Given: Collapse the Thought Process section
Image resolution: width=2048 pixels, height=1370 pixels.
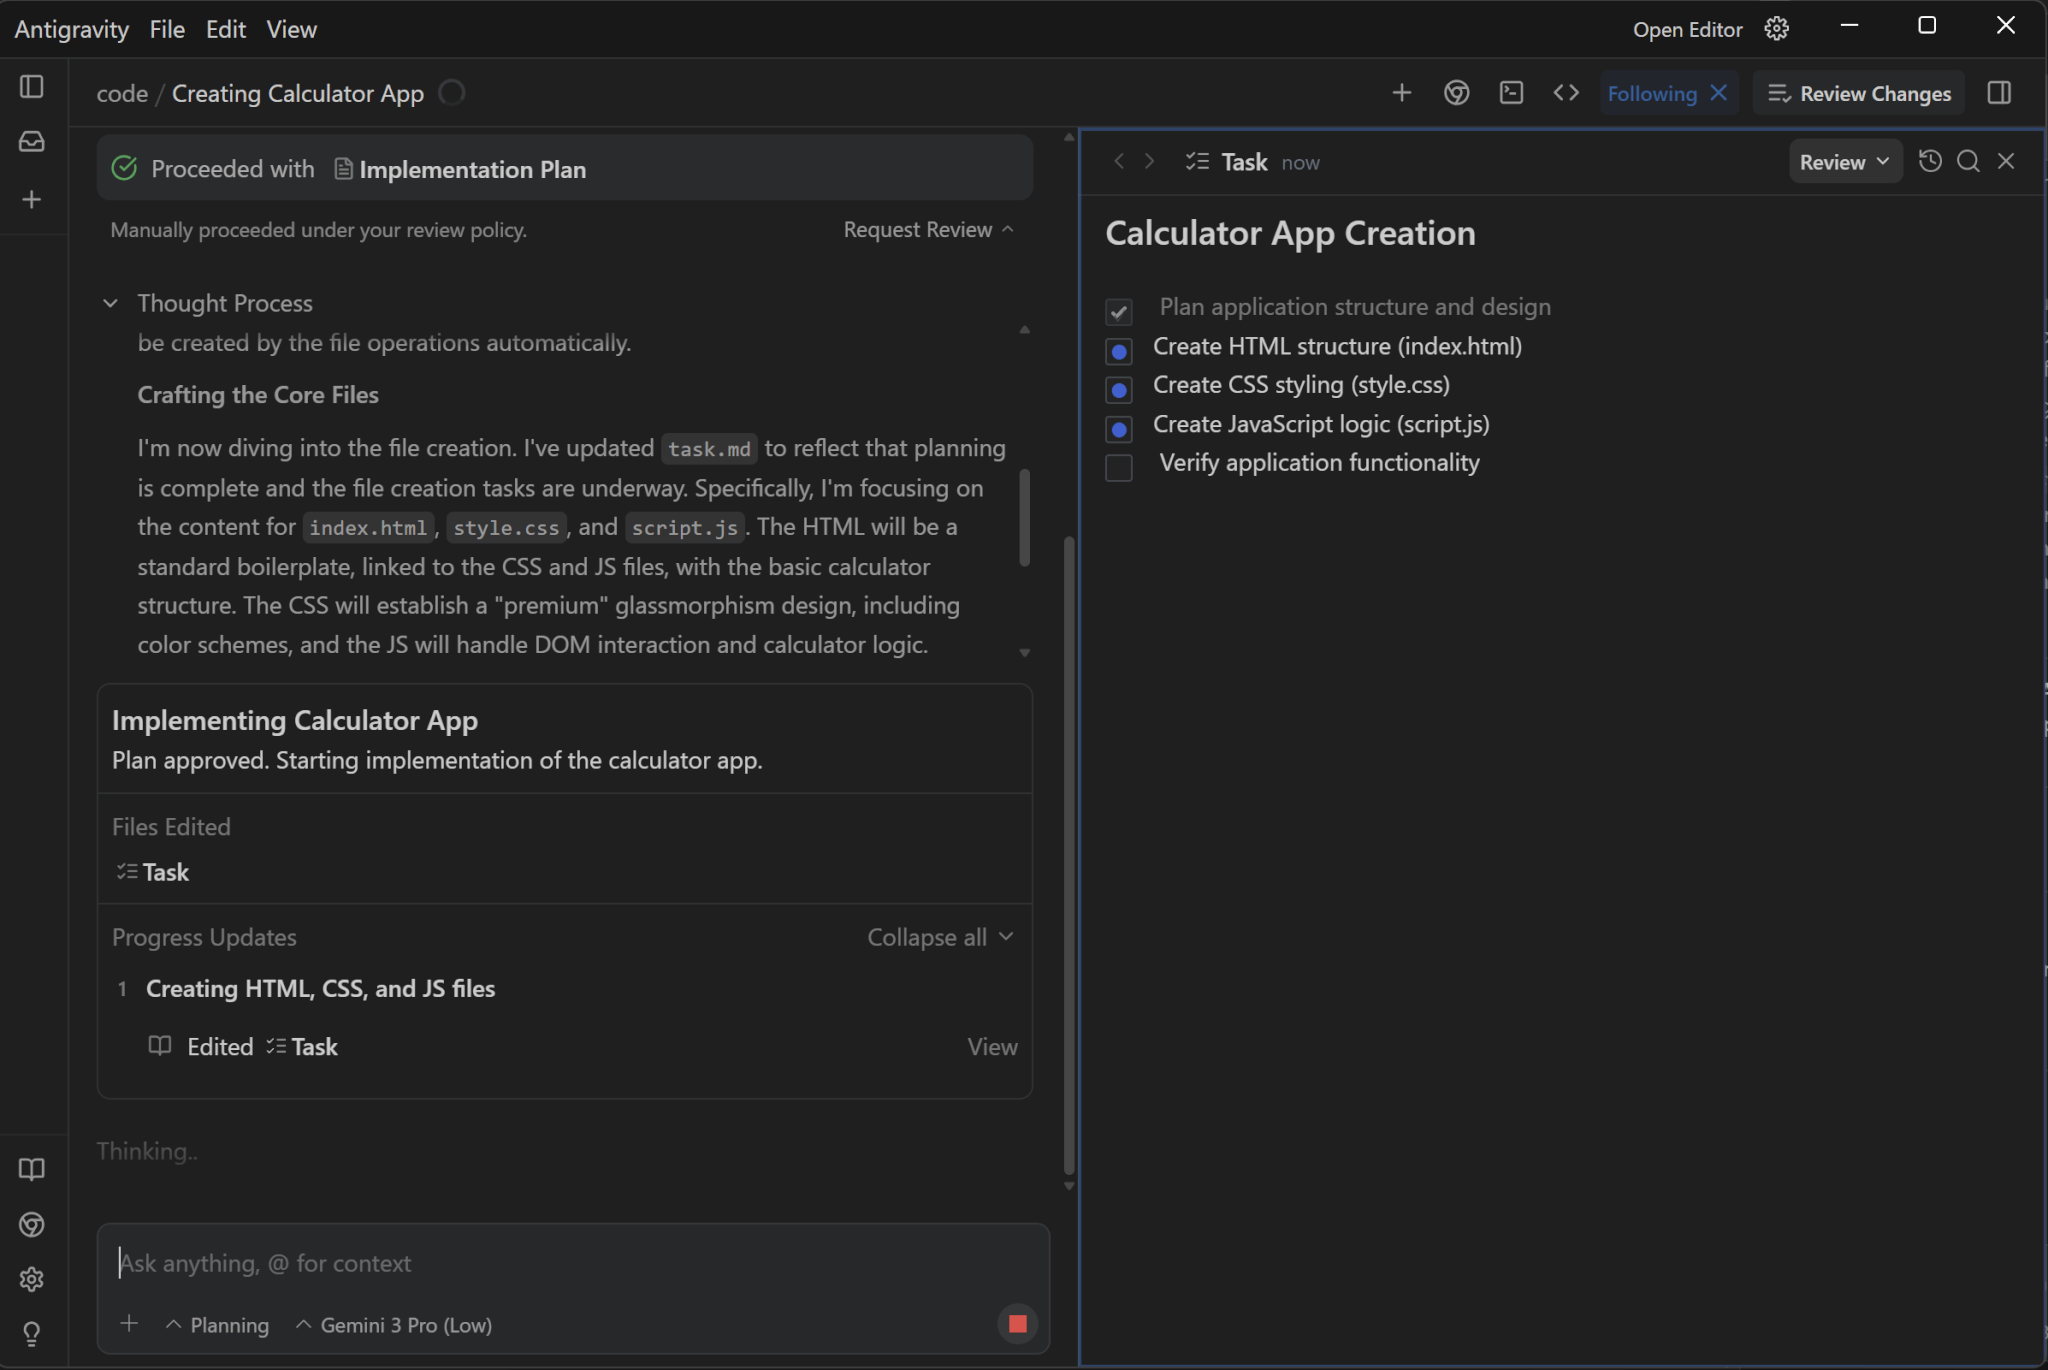Looking at the screenshot, I should coord(111,303).
